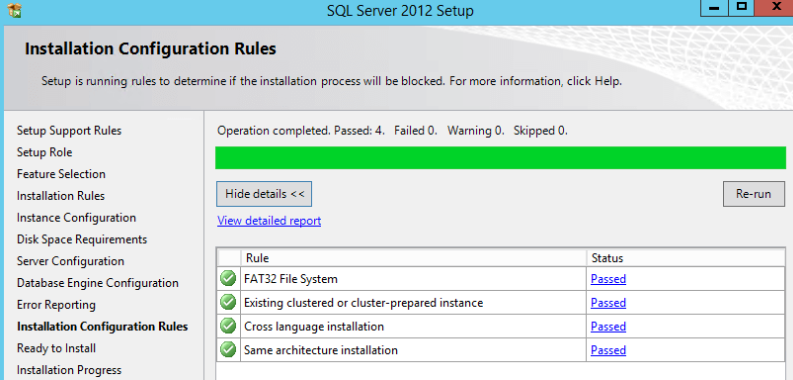Click the SQL Server setup title bar icon
The width and height of the screenshot is (793, 380).
point(14,10)
